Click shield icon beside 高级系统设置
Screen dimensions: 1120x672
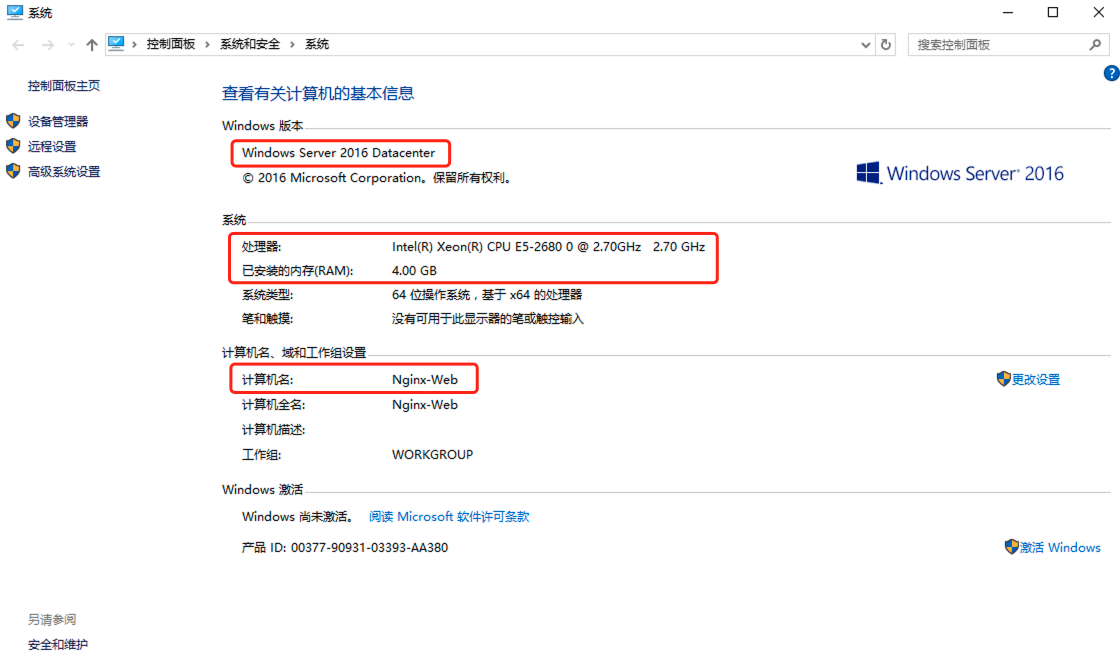coord(13,171)
